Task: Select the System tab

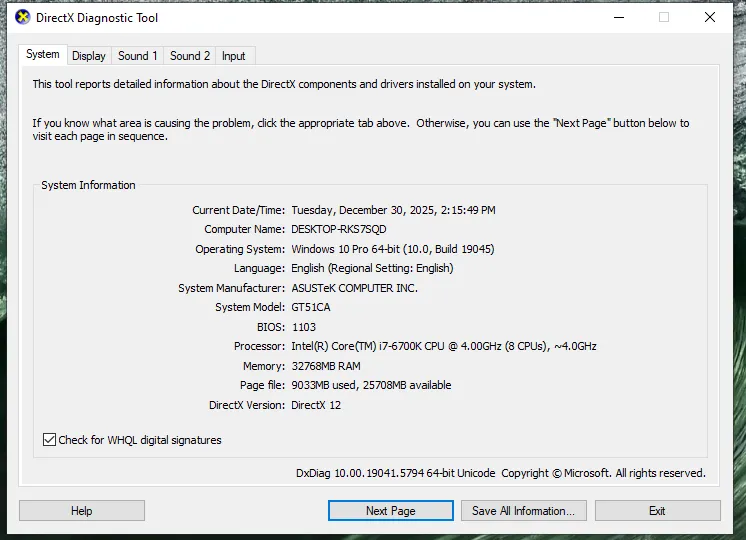Action: point(43,55)
